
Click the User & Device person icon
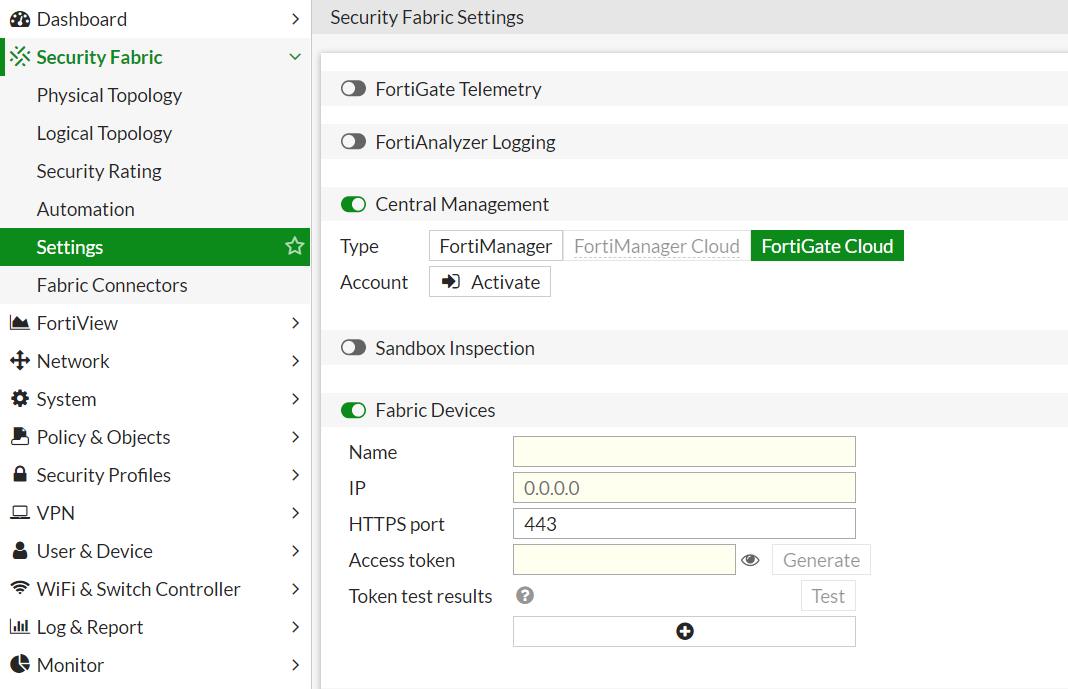click(x=20, y=550)
